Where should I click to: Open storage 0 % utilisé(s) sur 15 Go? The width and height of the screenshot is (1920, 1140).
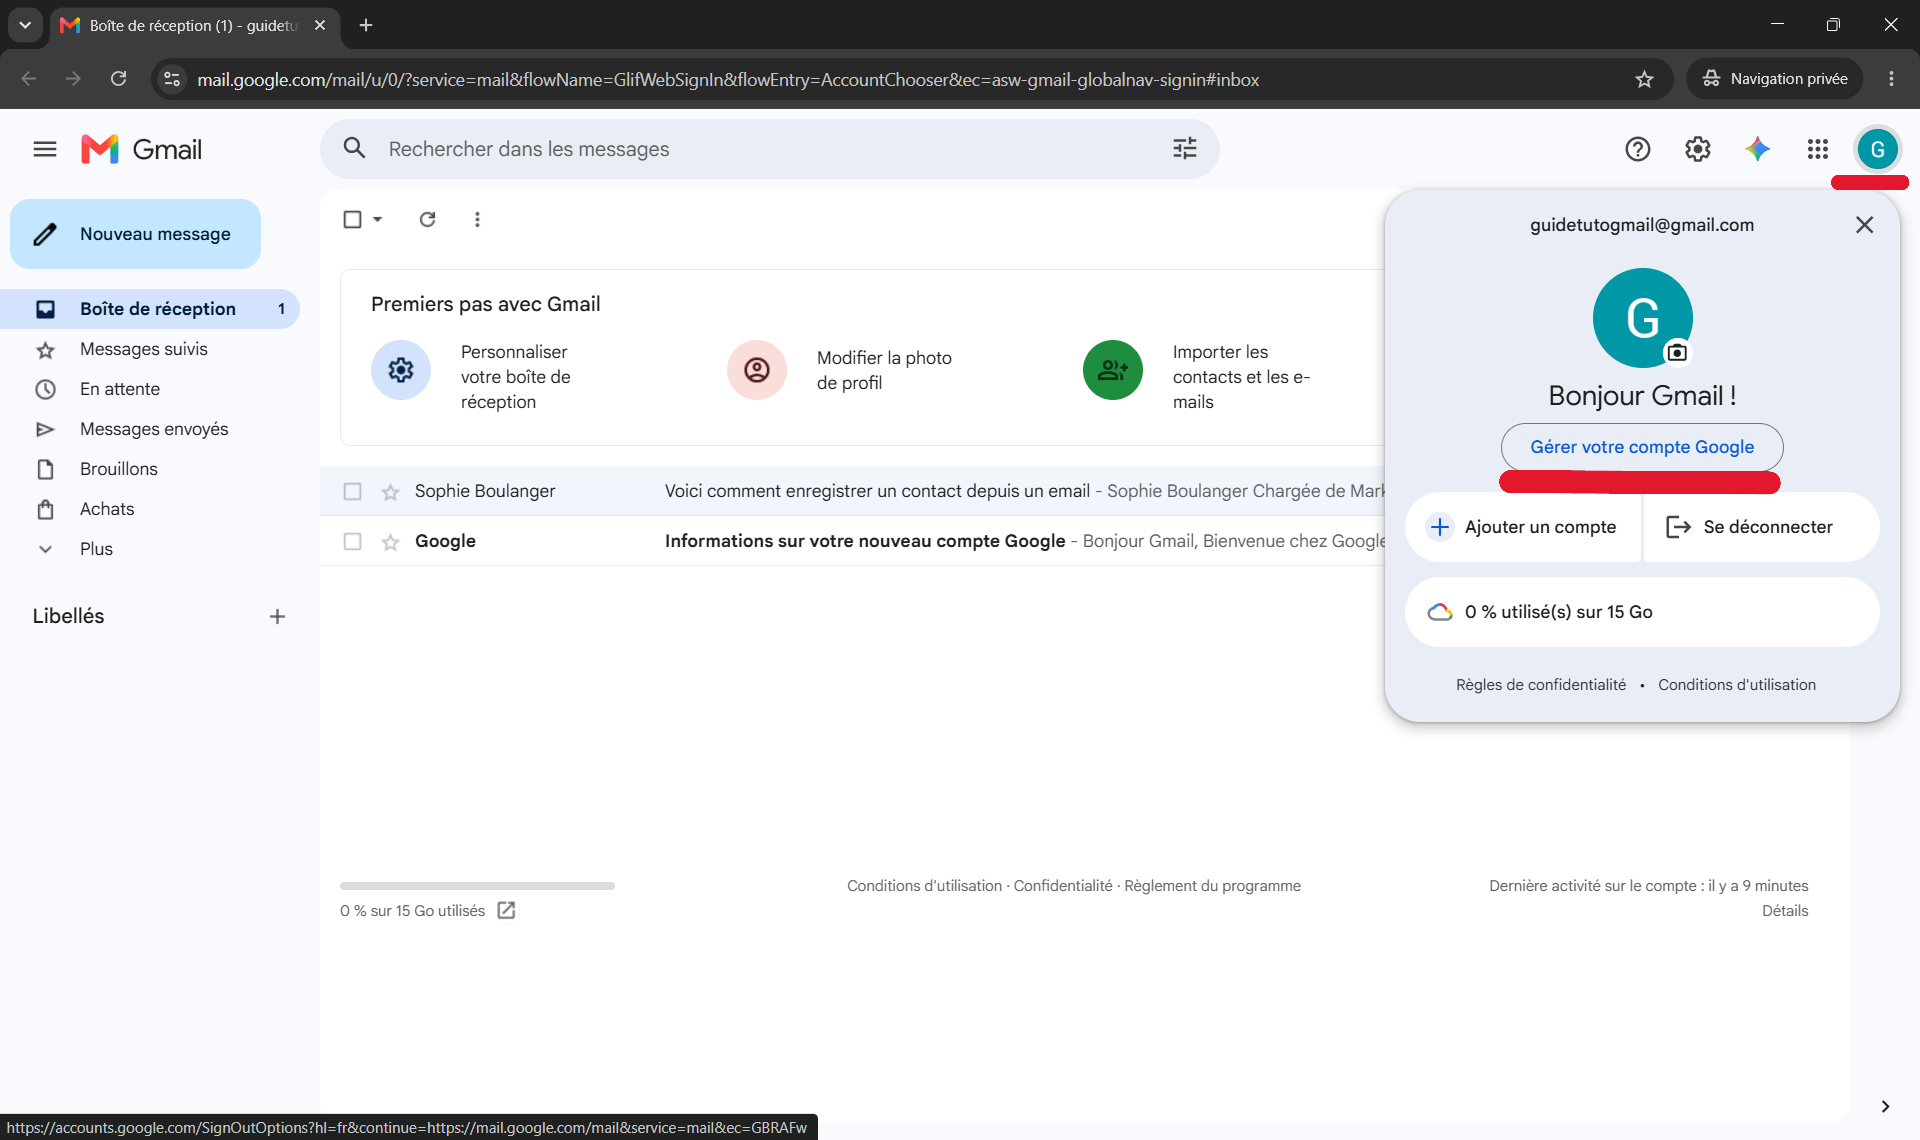1642,612
